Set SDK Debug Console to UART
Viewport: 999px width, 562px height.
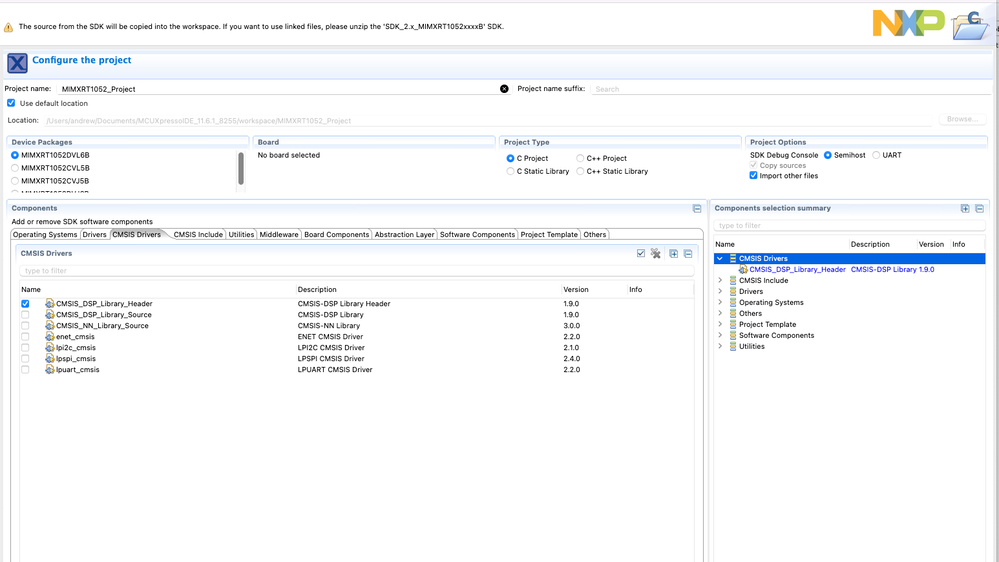[x=876, y=155]
